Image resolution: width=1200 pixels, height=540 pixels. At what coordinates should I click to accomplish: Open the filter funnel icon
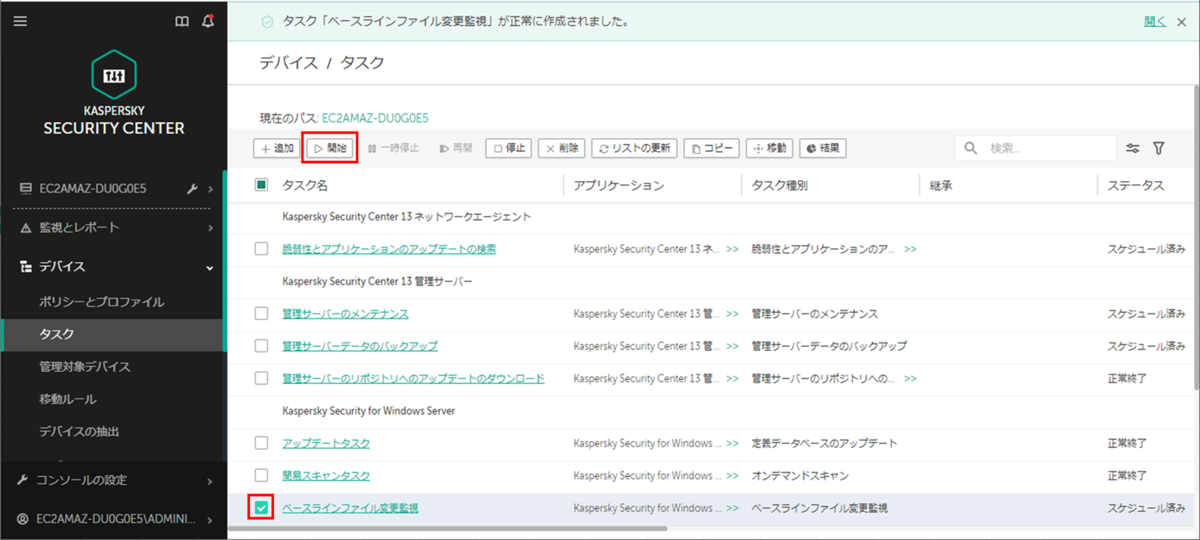click(1159, 148)
